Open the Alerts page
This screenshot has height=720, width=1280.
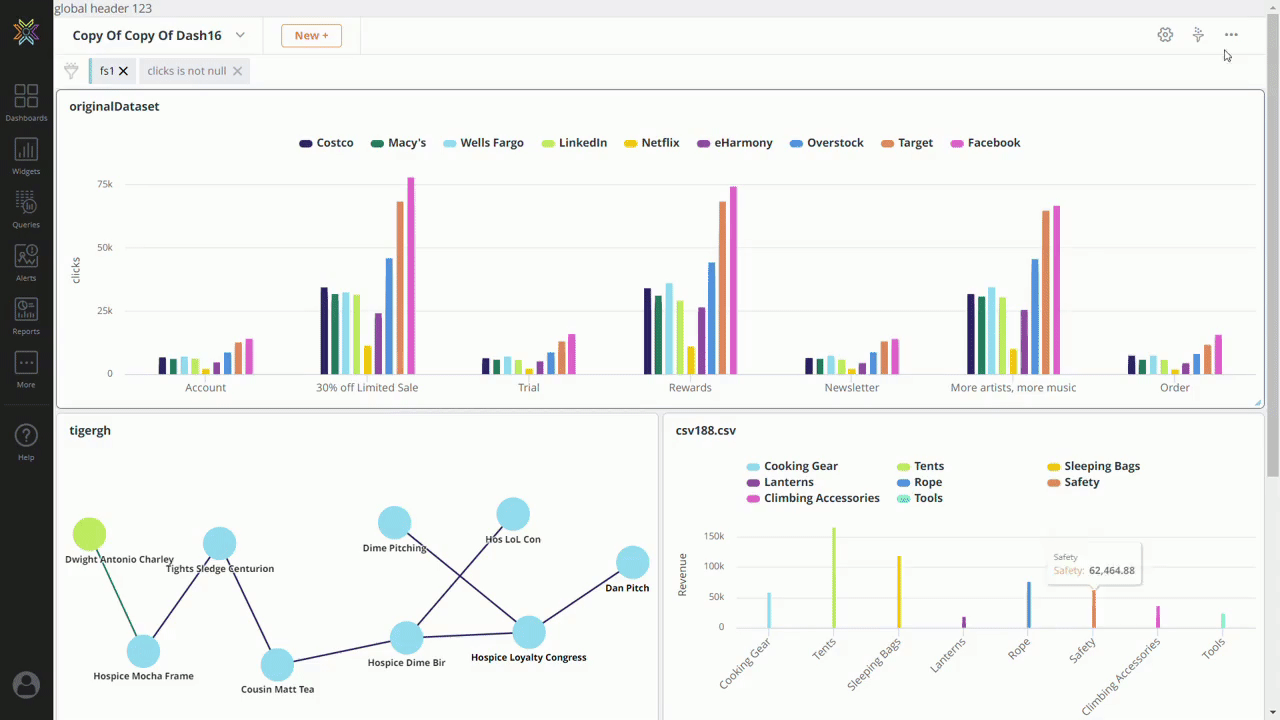click(x=26, y=261)
